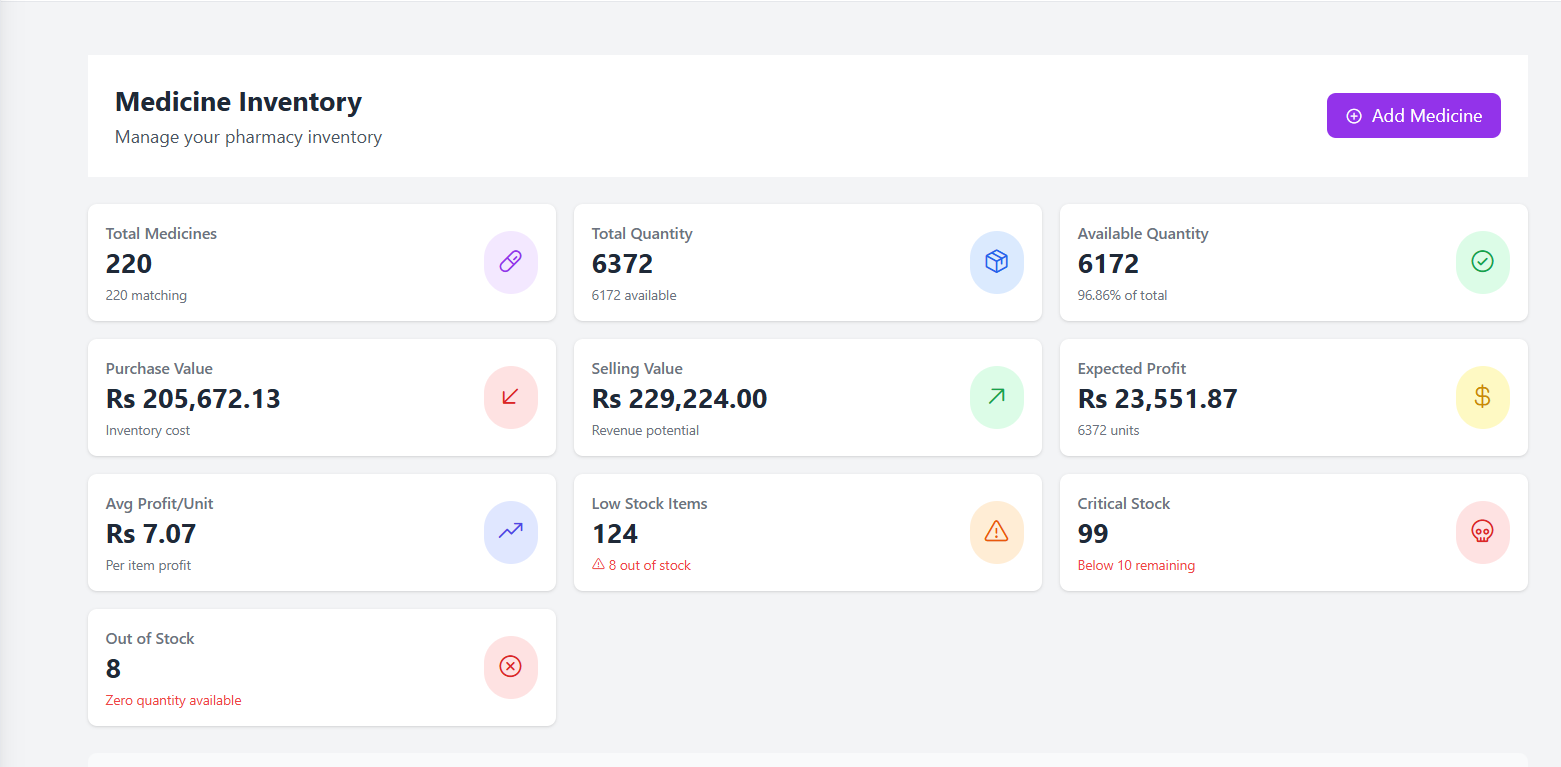Click the box icon on Total Quantity

996,262
